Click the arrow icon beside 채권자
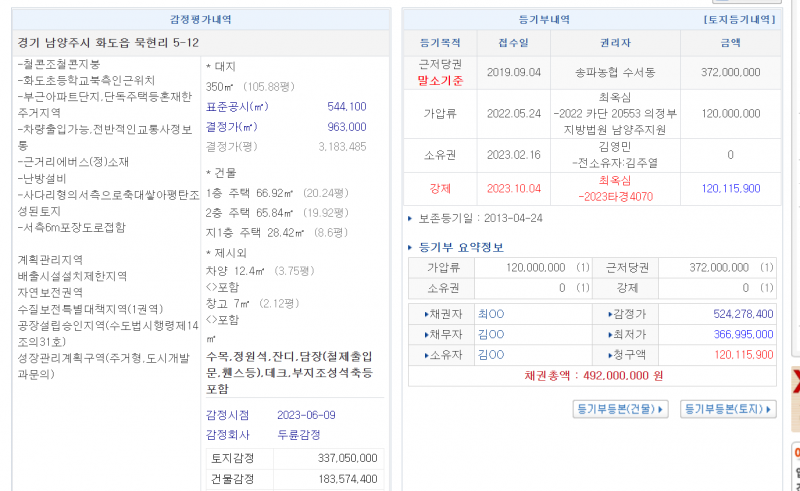The width and height of the screenshot is (800, 491). click(x=428, y=313)
